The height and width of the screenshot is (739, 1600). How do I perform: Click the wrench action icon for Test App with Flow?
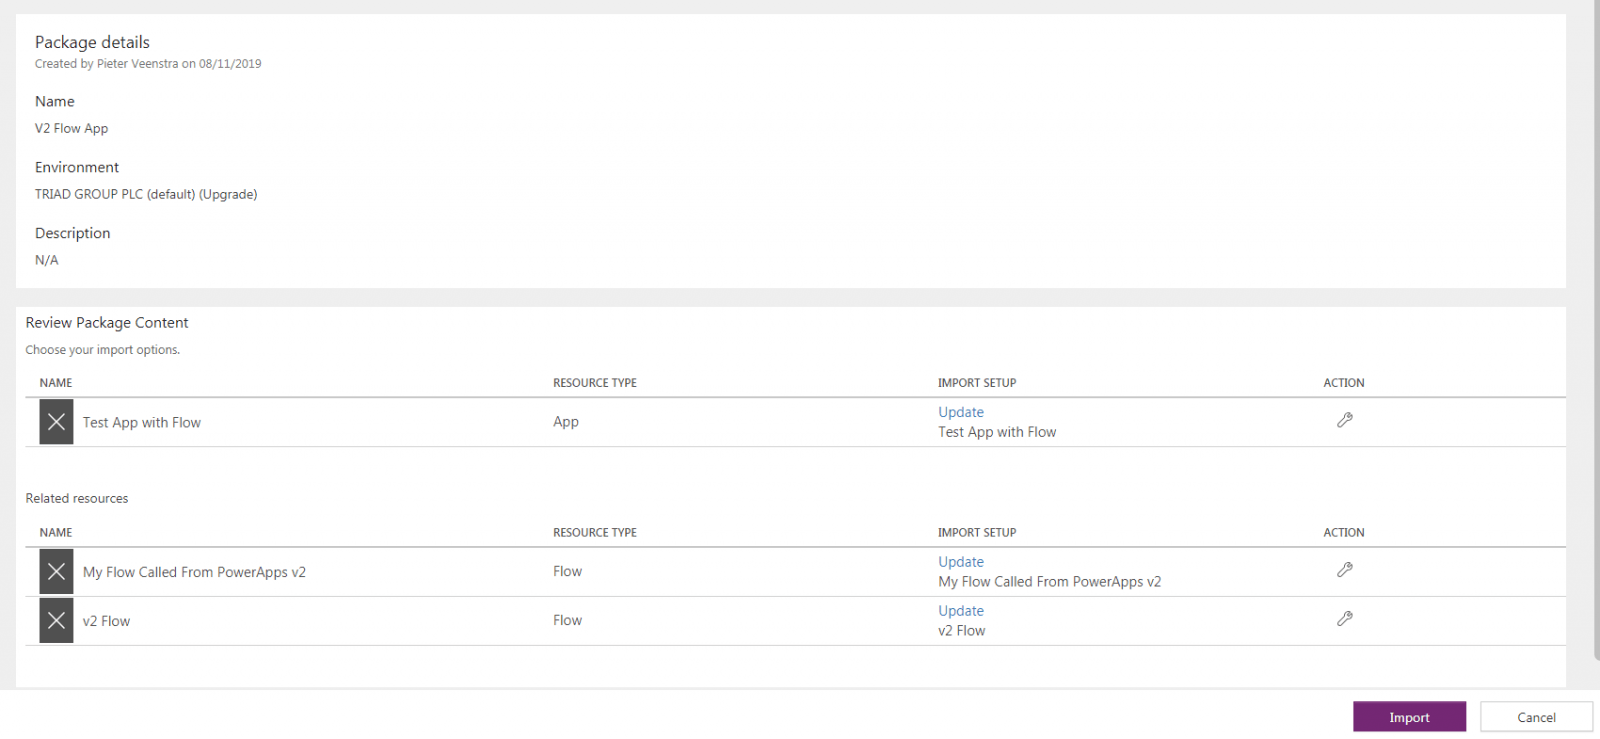(x=1345, y=420)
